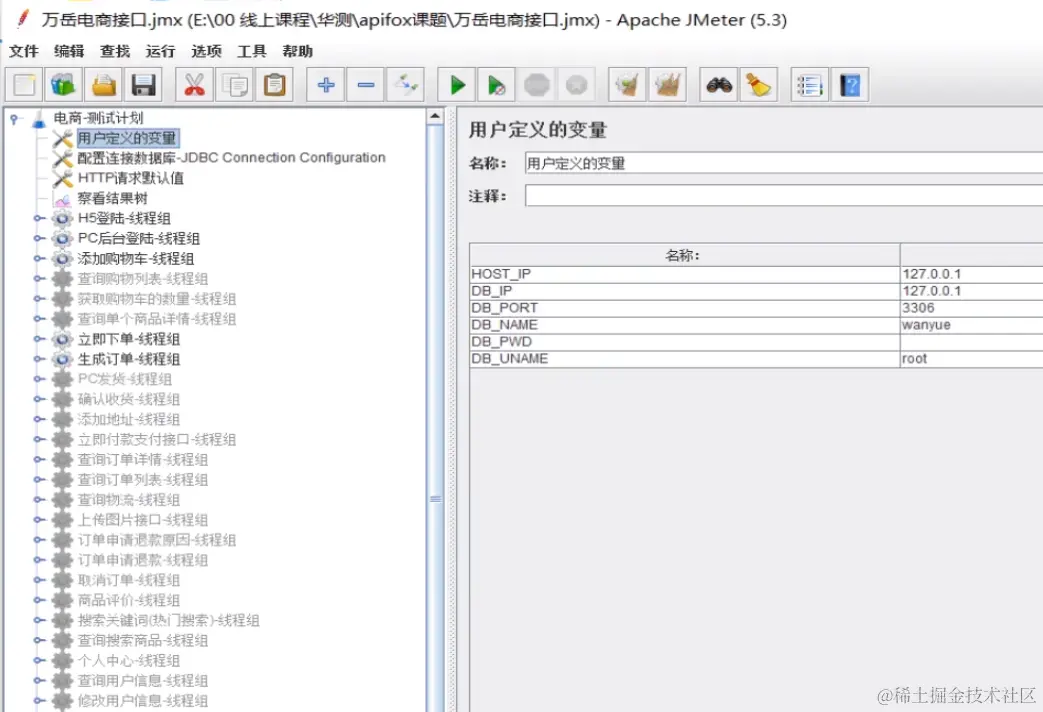The width and height of the screenshot is (1043, 712).
Task: Click the binoculars Search icon
Action: [718, 85]
